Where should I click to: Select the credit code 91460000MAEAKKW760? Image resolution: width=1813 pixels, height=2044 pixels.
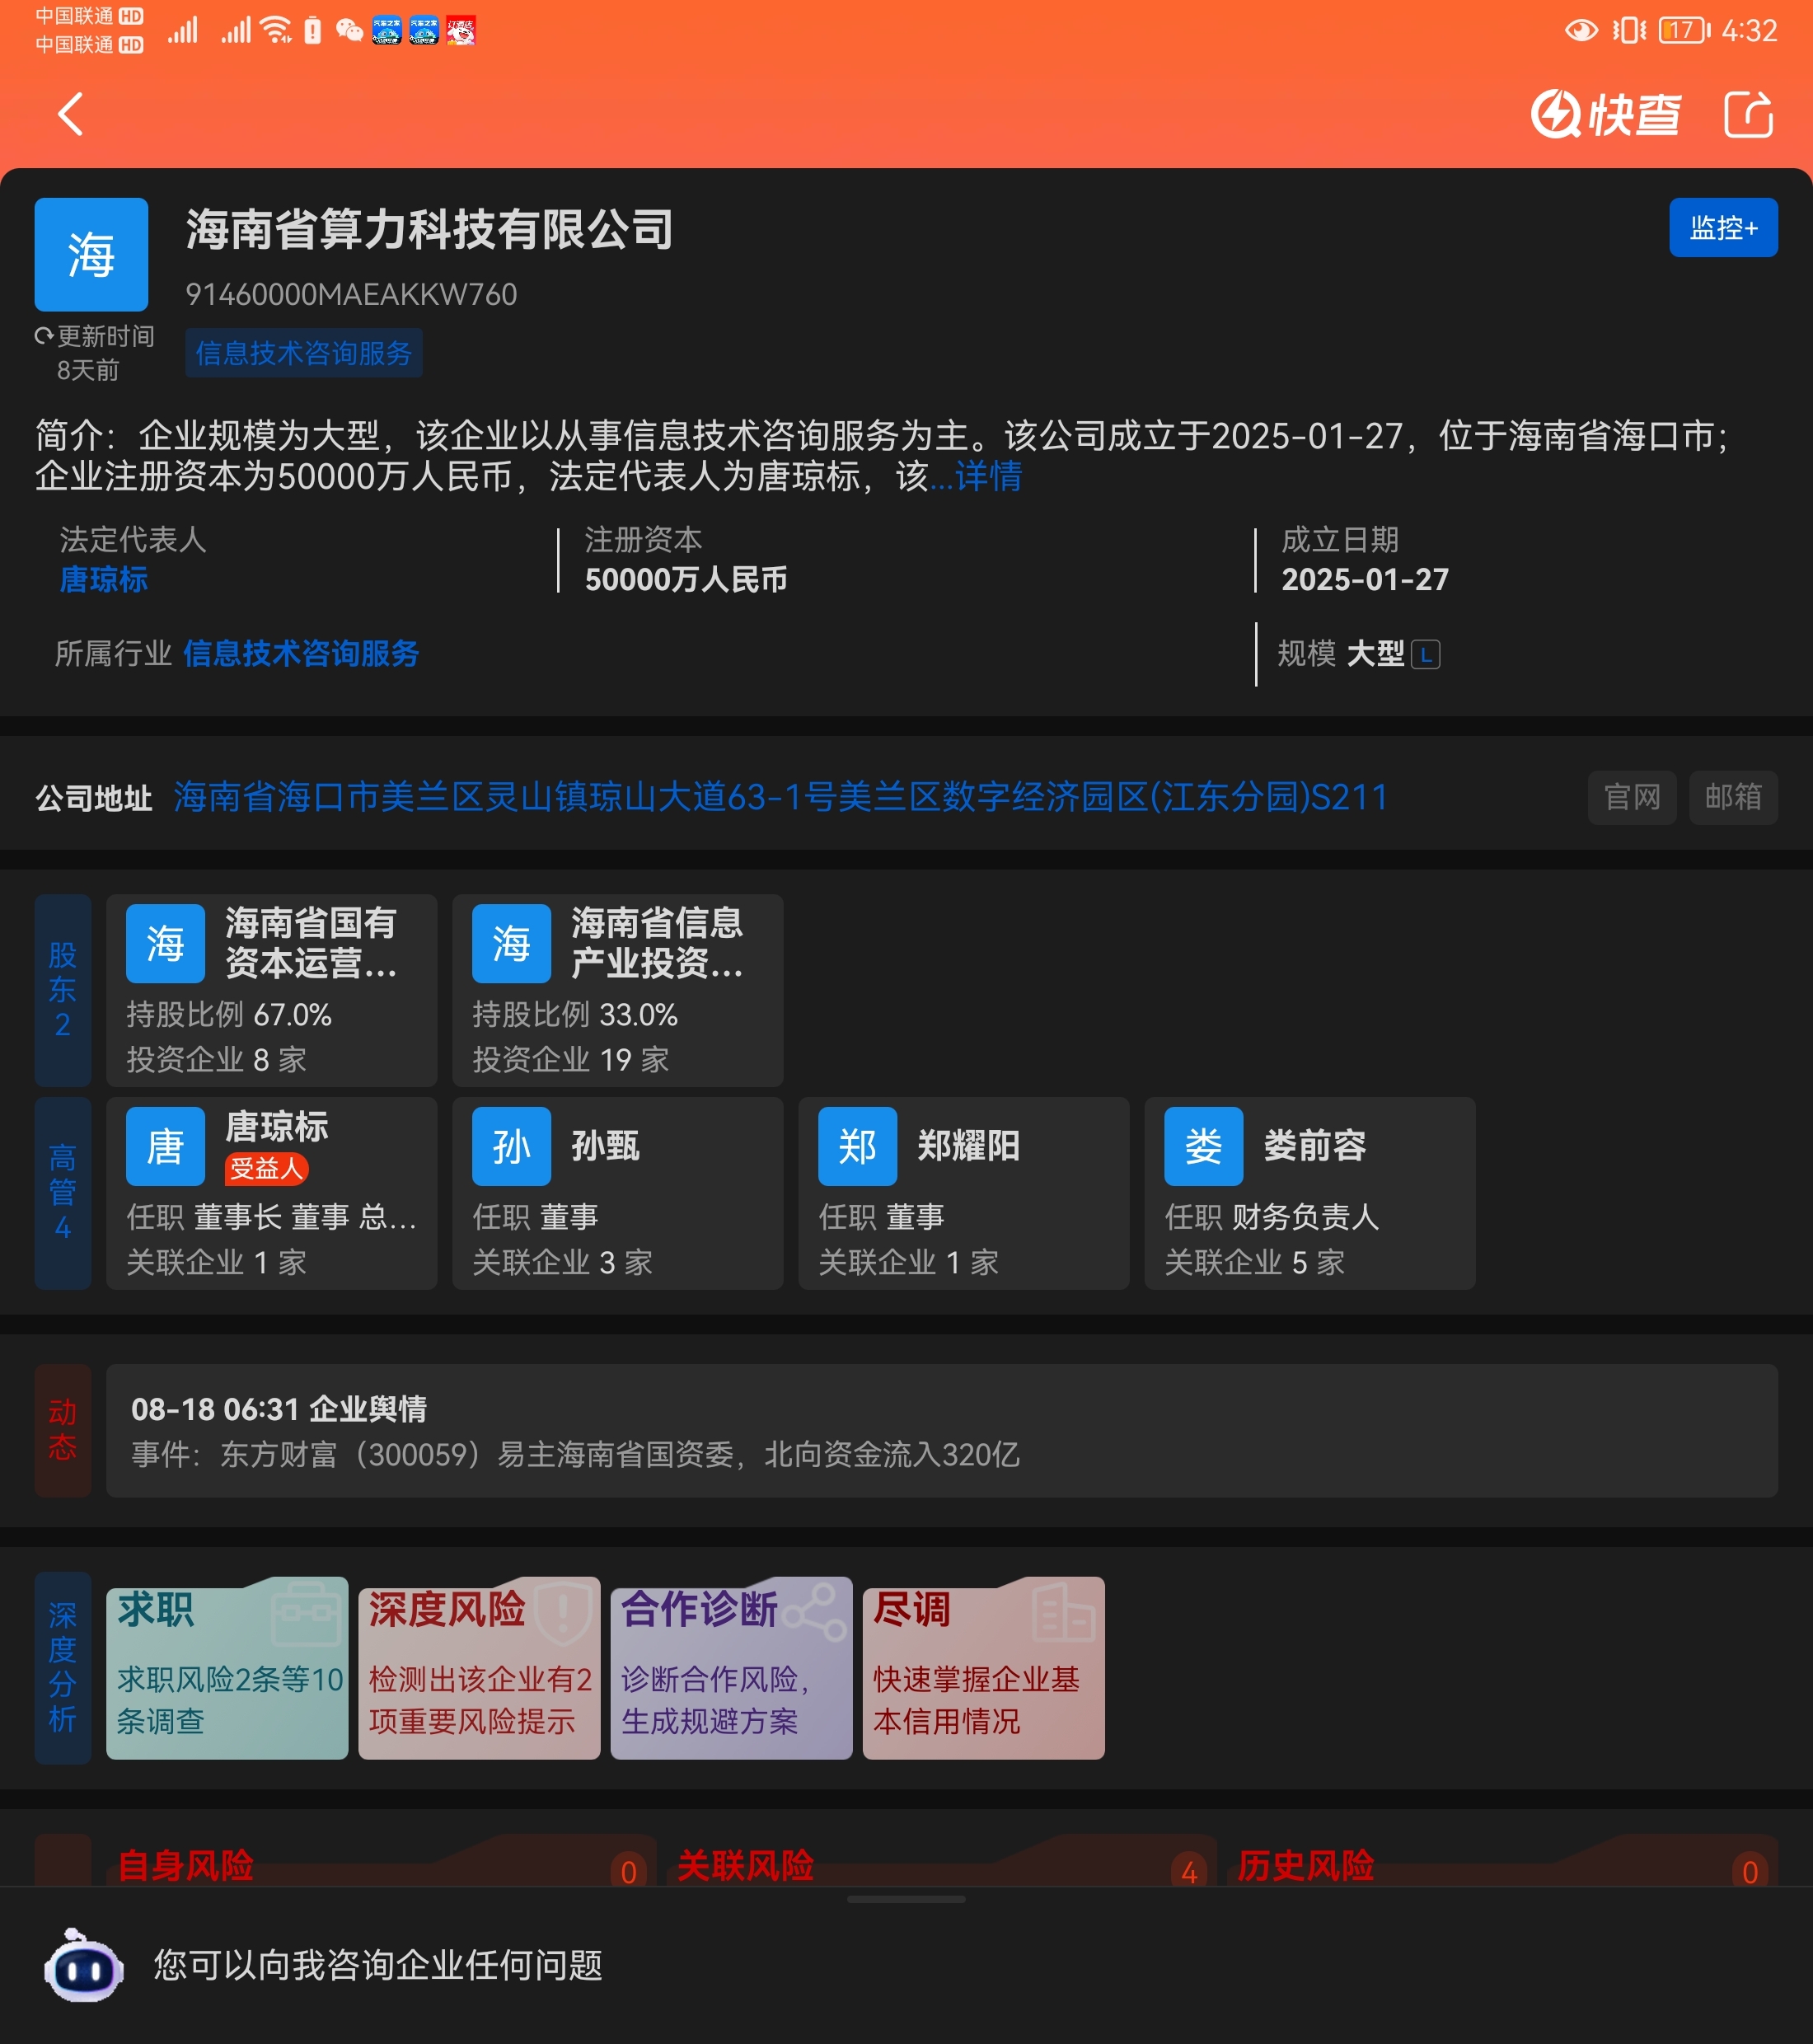tap(351, 294)
